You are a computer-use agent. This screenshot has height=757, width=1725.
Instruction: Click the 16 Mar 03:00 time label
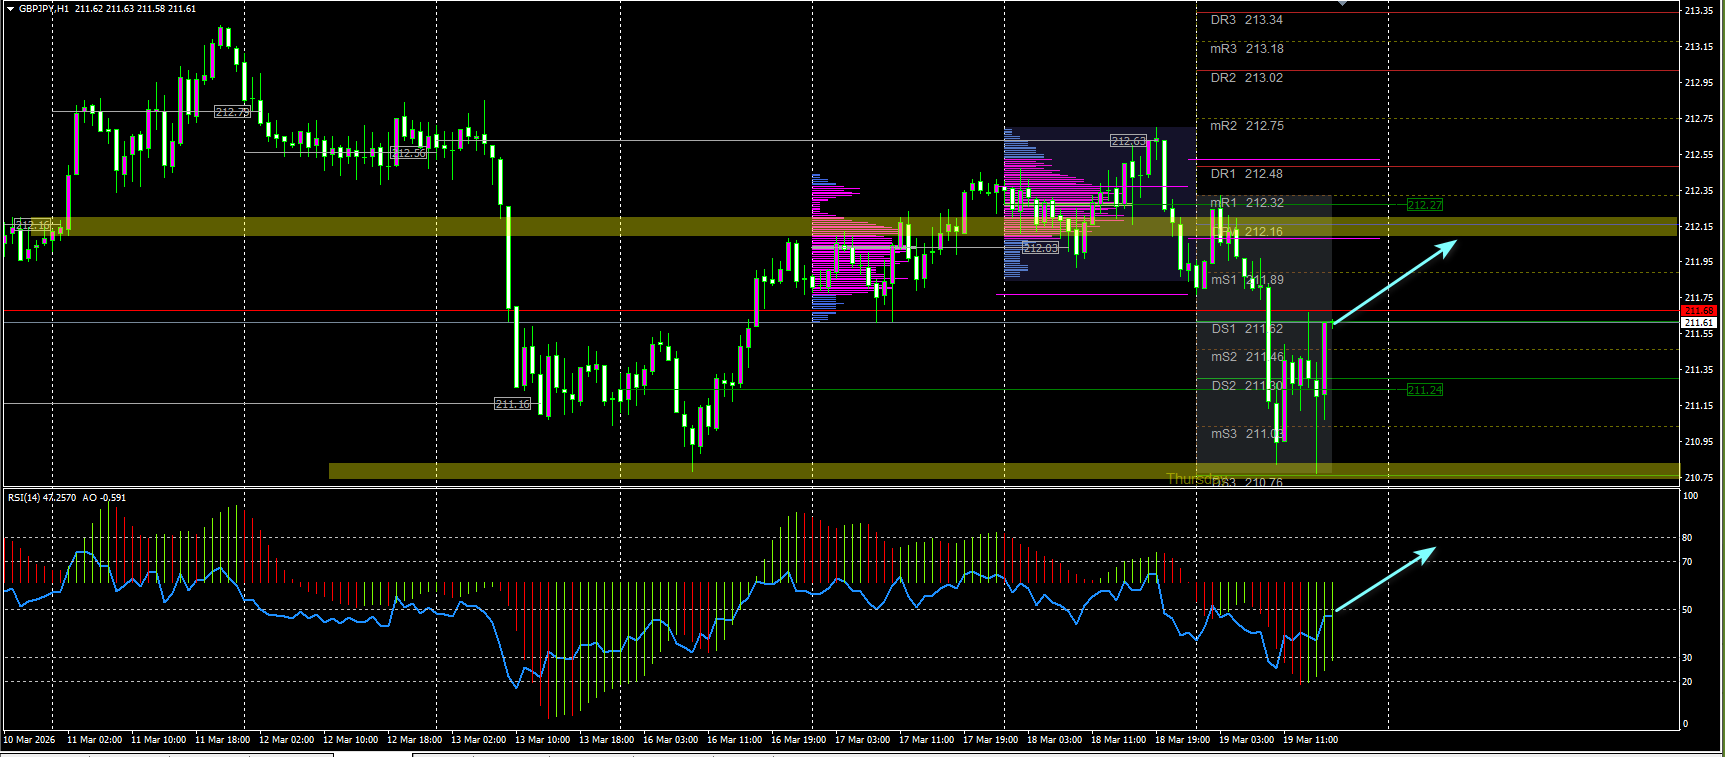(x=670, y=740)
